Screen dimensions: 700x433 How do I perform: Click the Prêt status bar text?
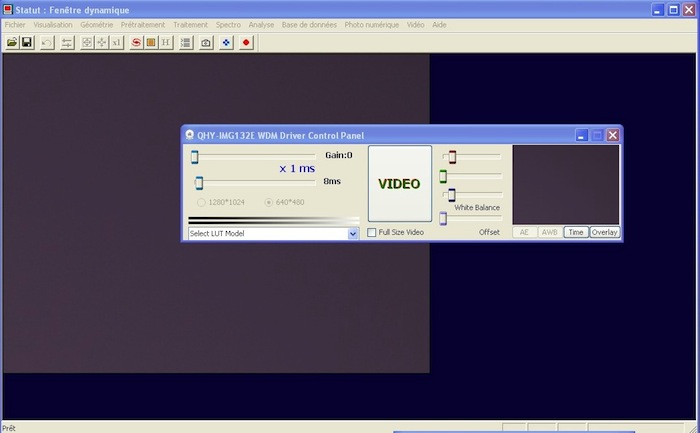coord(9,428)
